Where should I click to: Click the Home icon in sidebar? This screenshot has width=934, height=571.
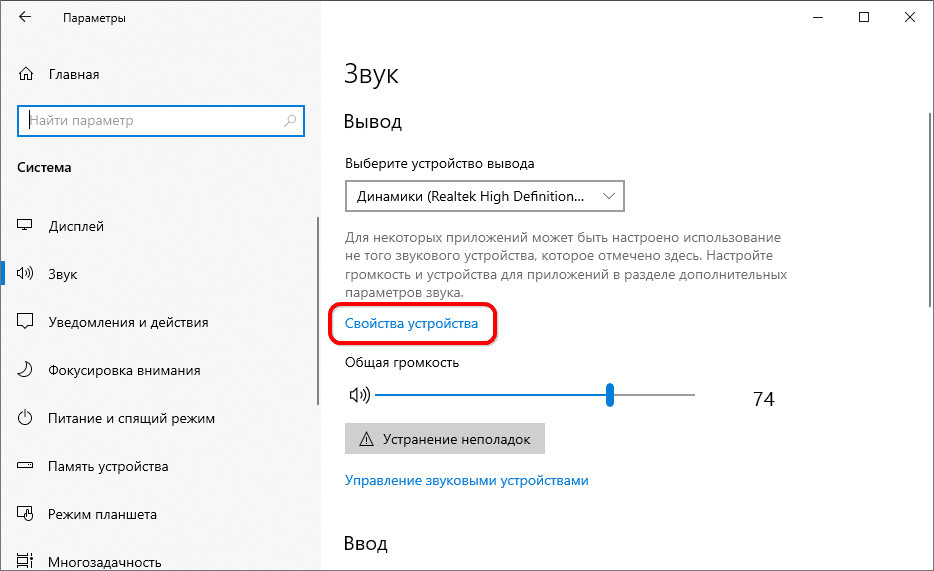(x=26, y=75)
